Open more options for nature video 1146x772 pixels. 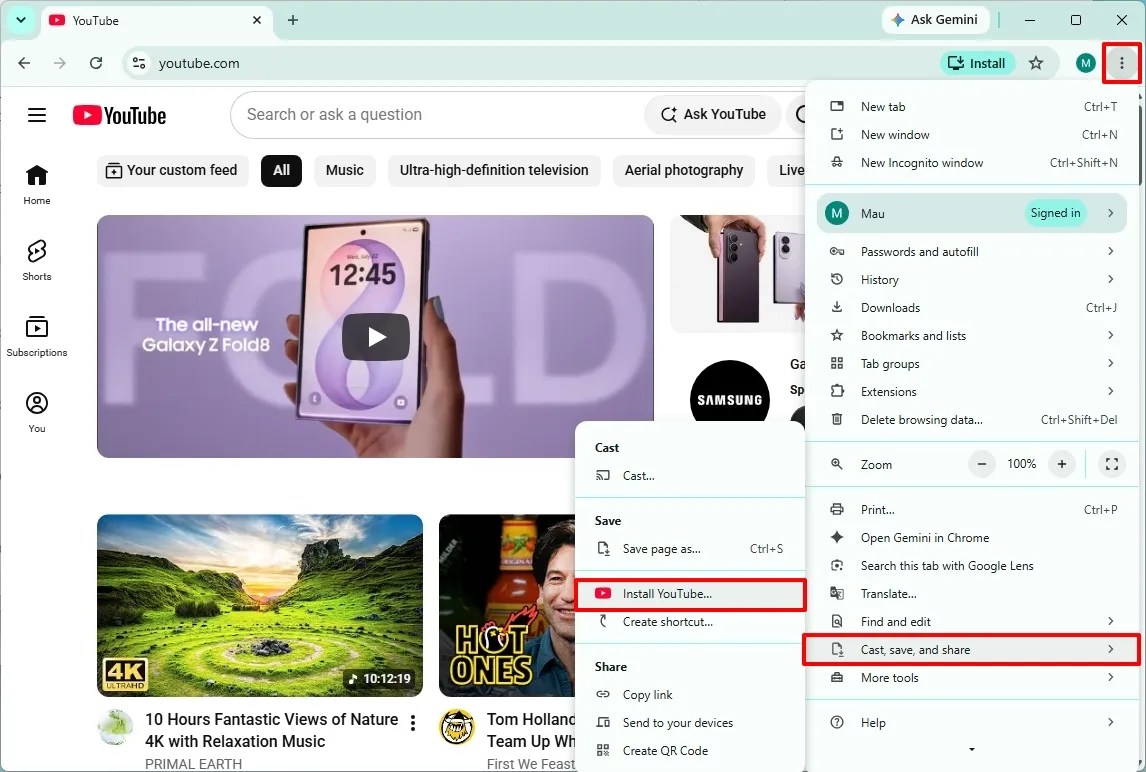click(x=413, y=723)
